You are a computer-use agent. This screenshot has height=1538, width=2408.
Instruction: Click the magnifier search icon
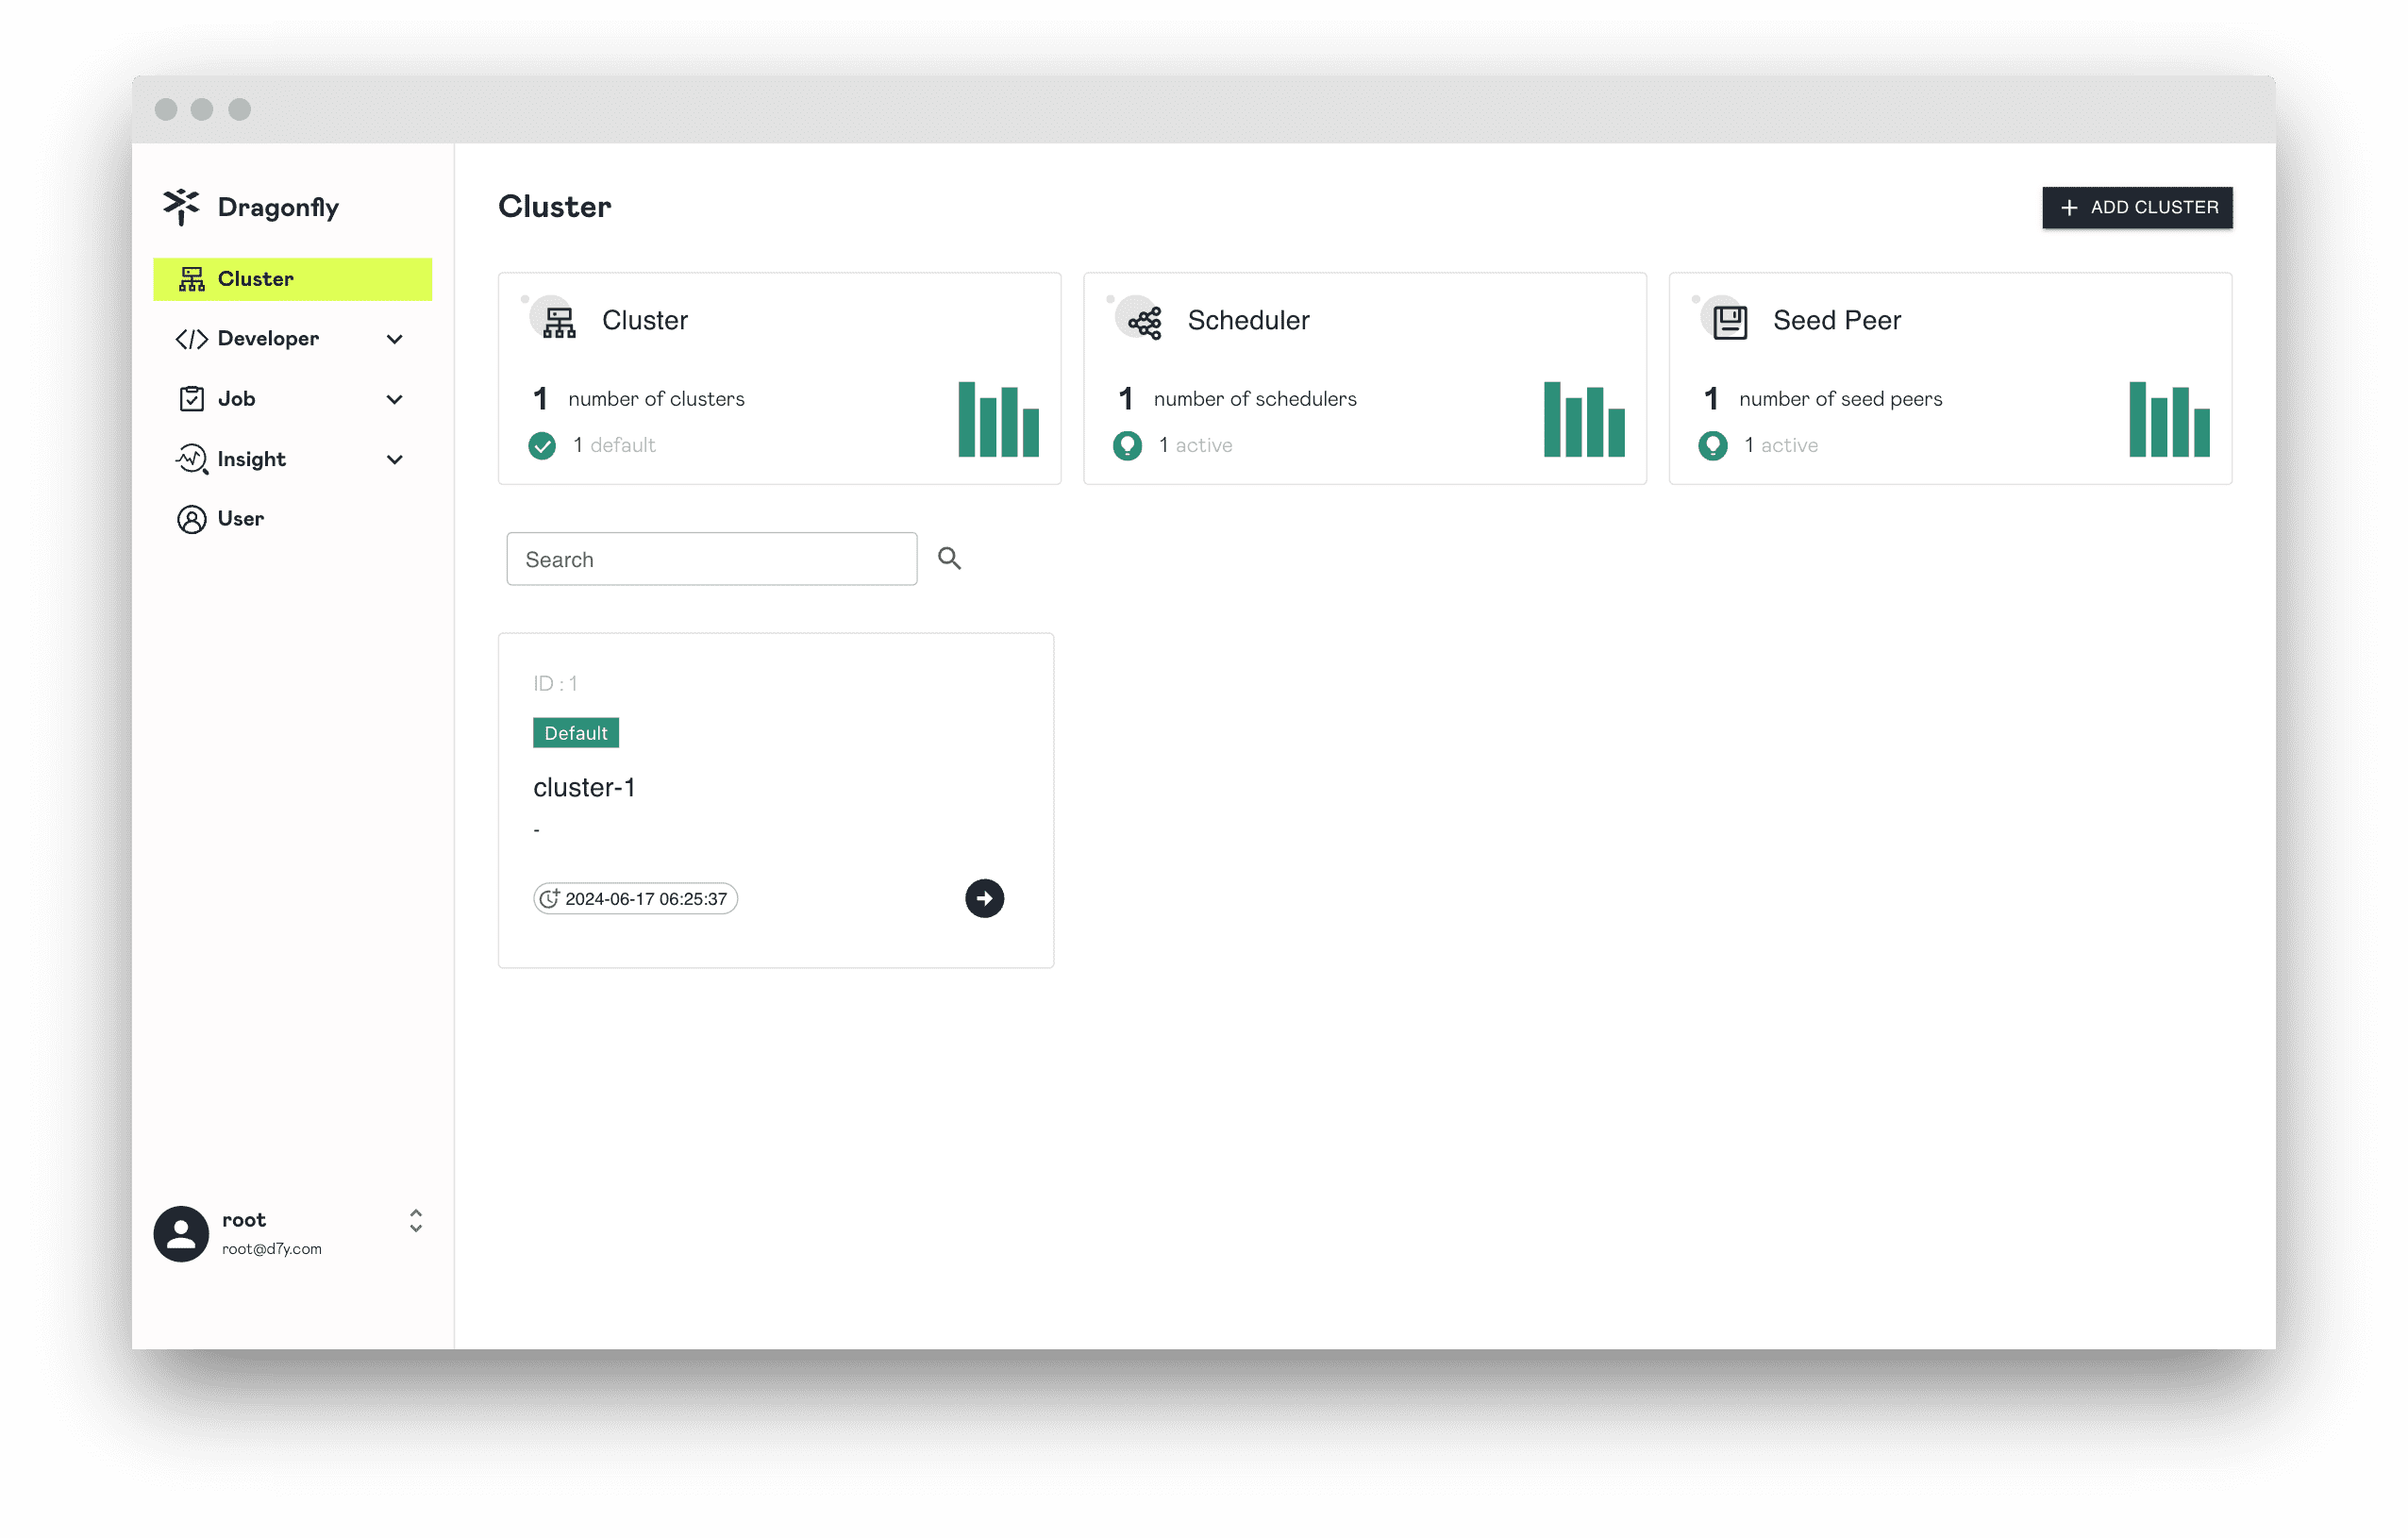(950, 558)
